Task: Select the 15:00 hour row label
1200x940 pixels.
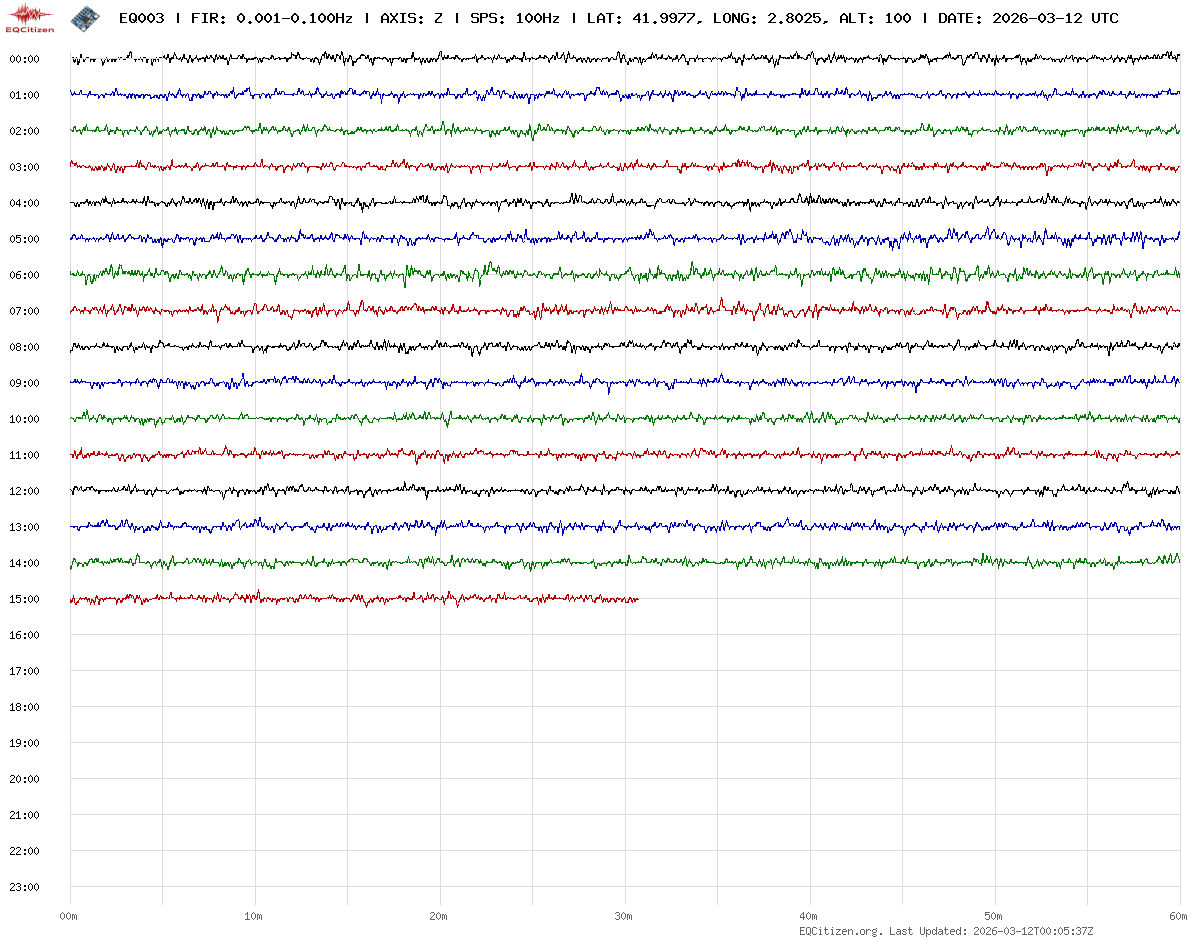Action: click(x=24, y=599)
